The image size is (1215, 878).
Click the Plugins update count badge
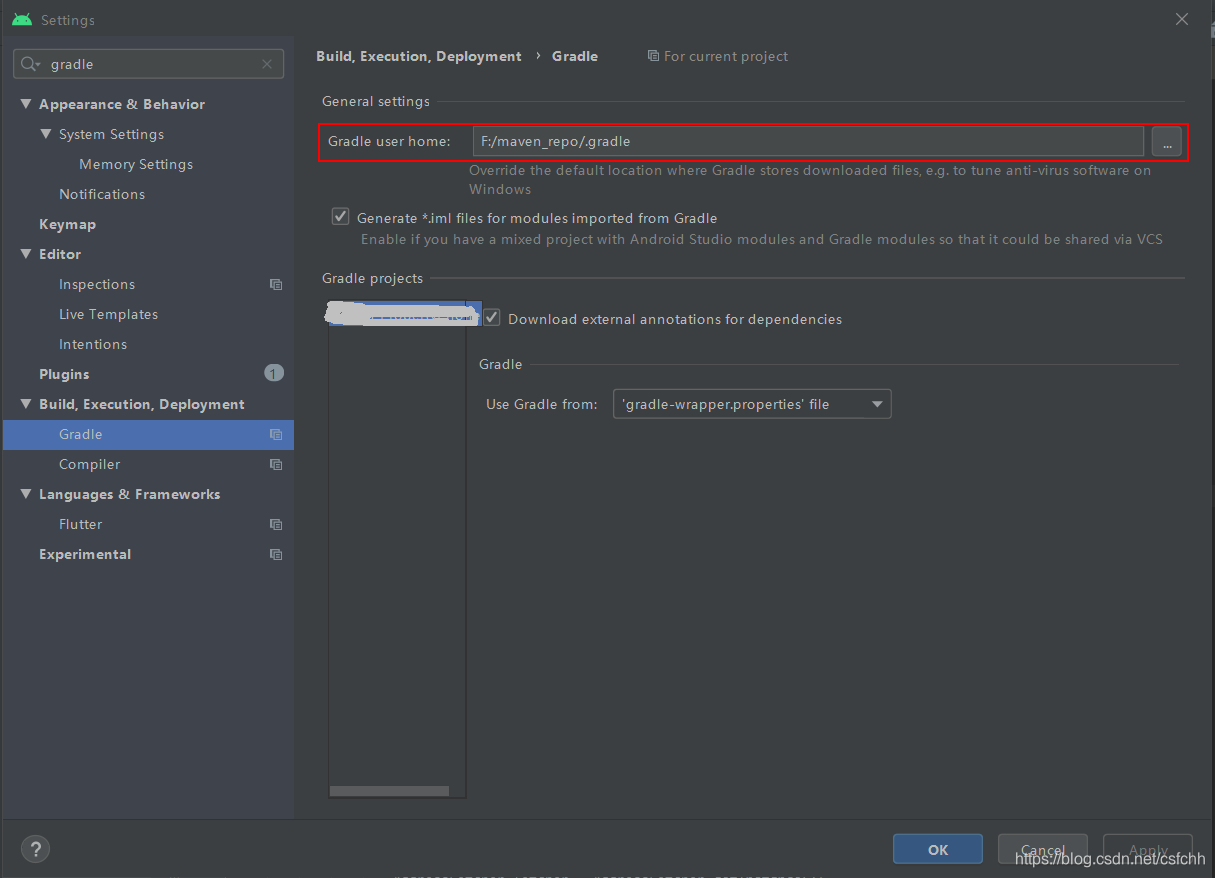click(274, 373)
